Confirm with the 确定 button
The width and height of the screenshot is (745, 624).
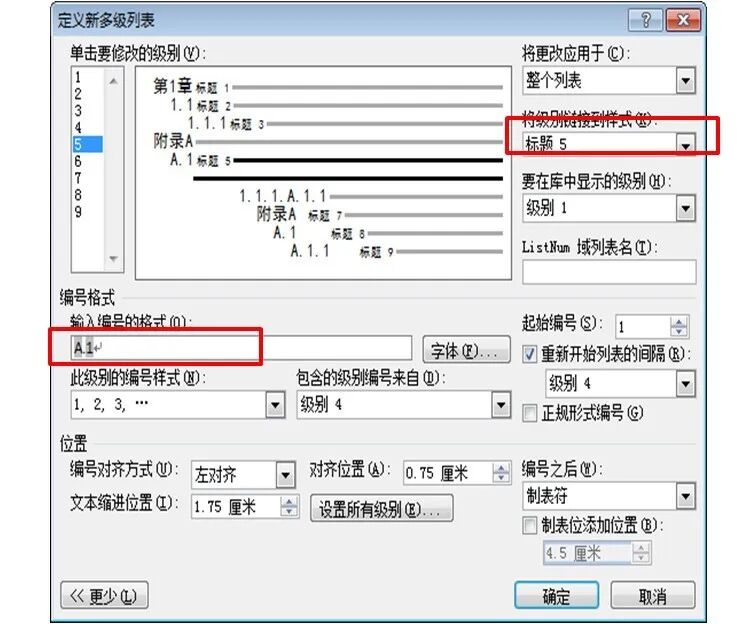pyautogui.click(x=556, y=596)
